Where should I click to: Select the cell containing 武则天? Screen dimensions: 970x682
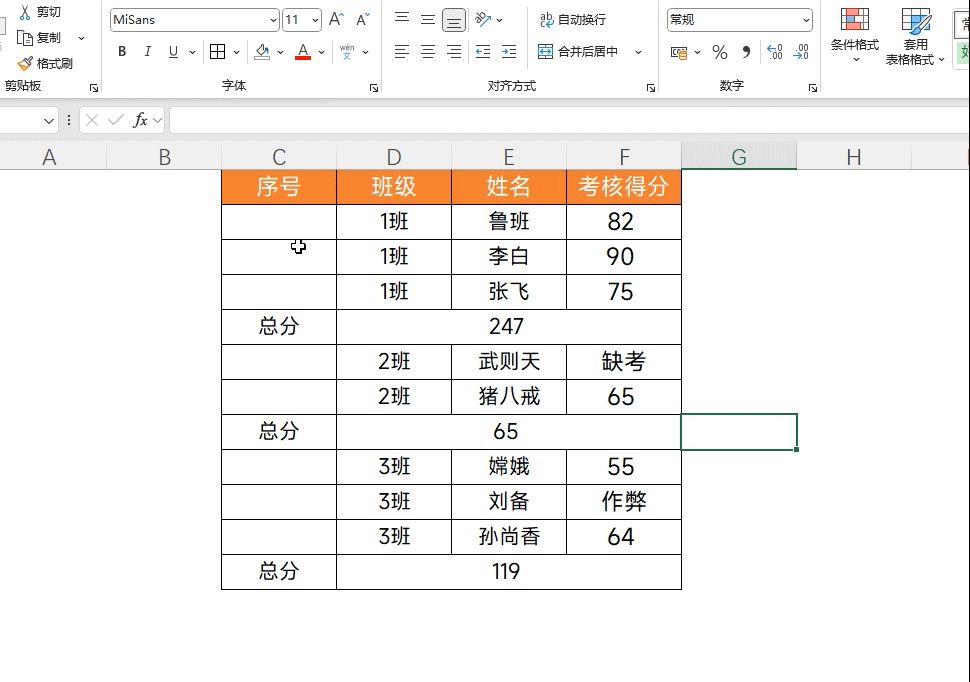click(509, 361)
